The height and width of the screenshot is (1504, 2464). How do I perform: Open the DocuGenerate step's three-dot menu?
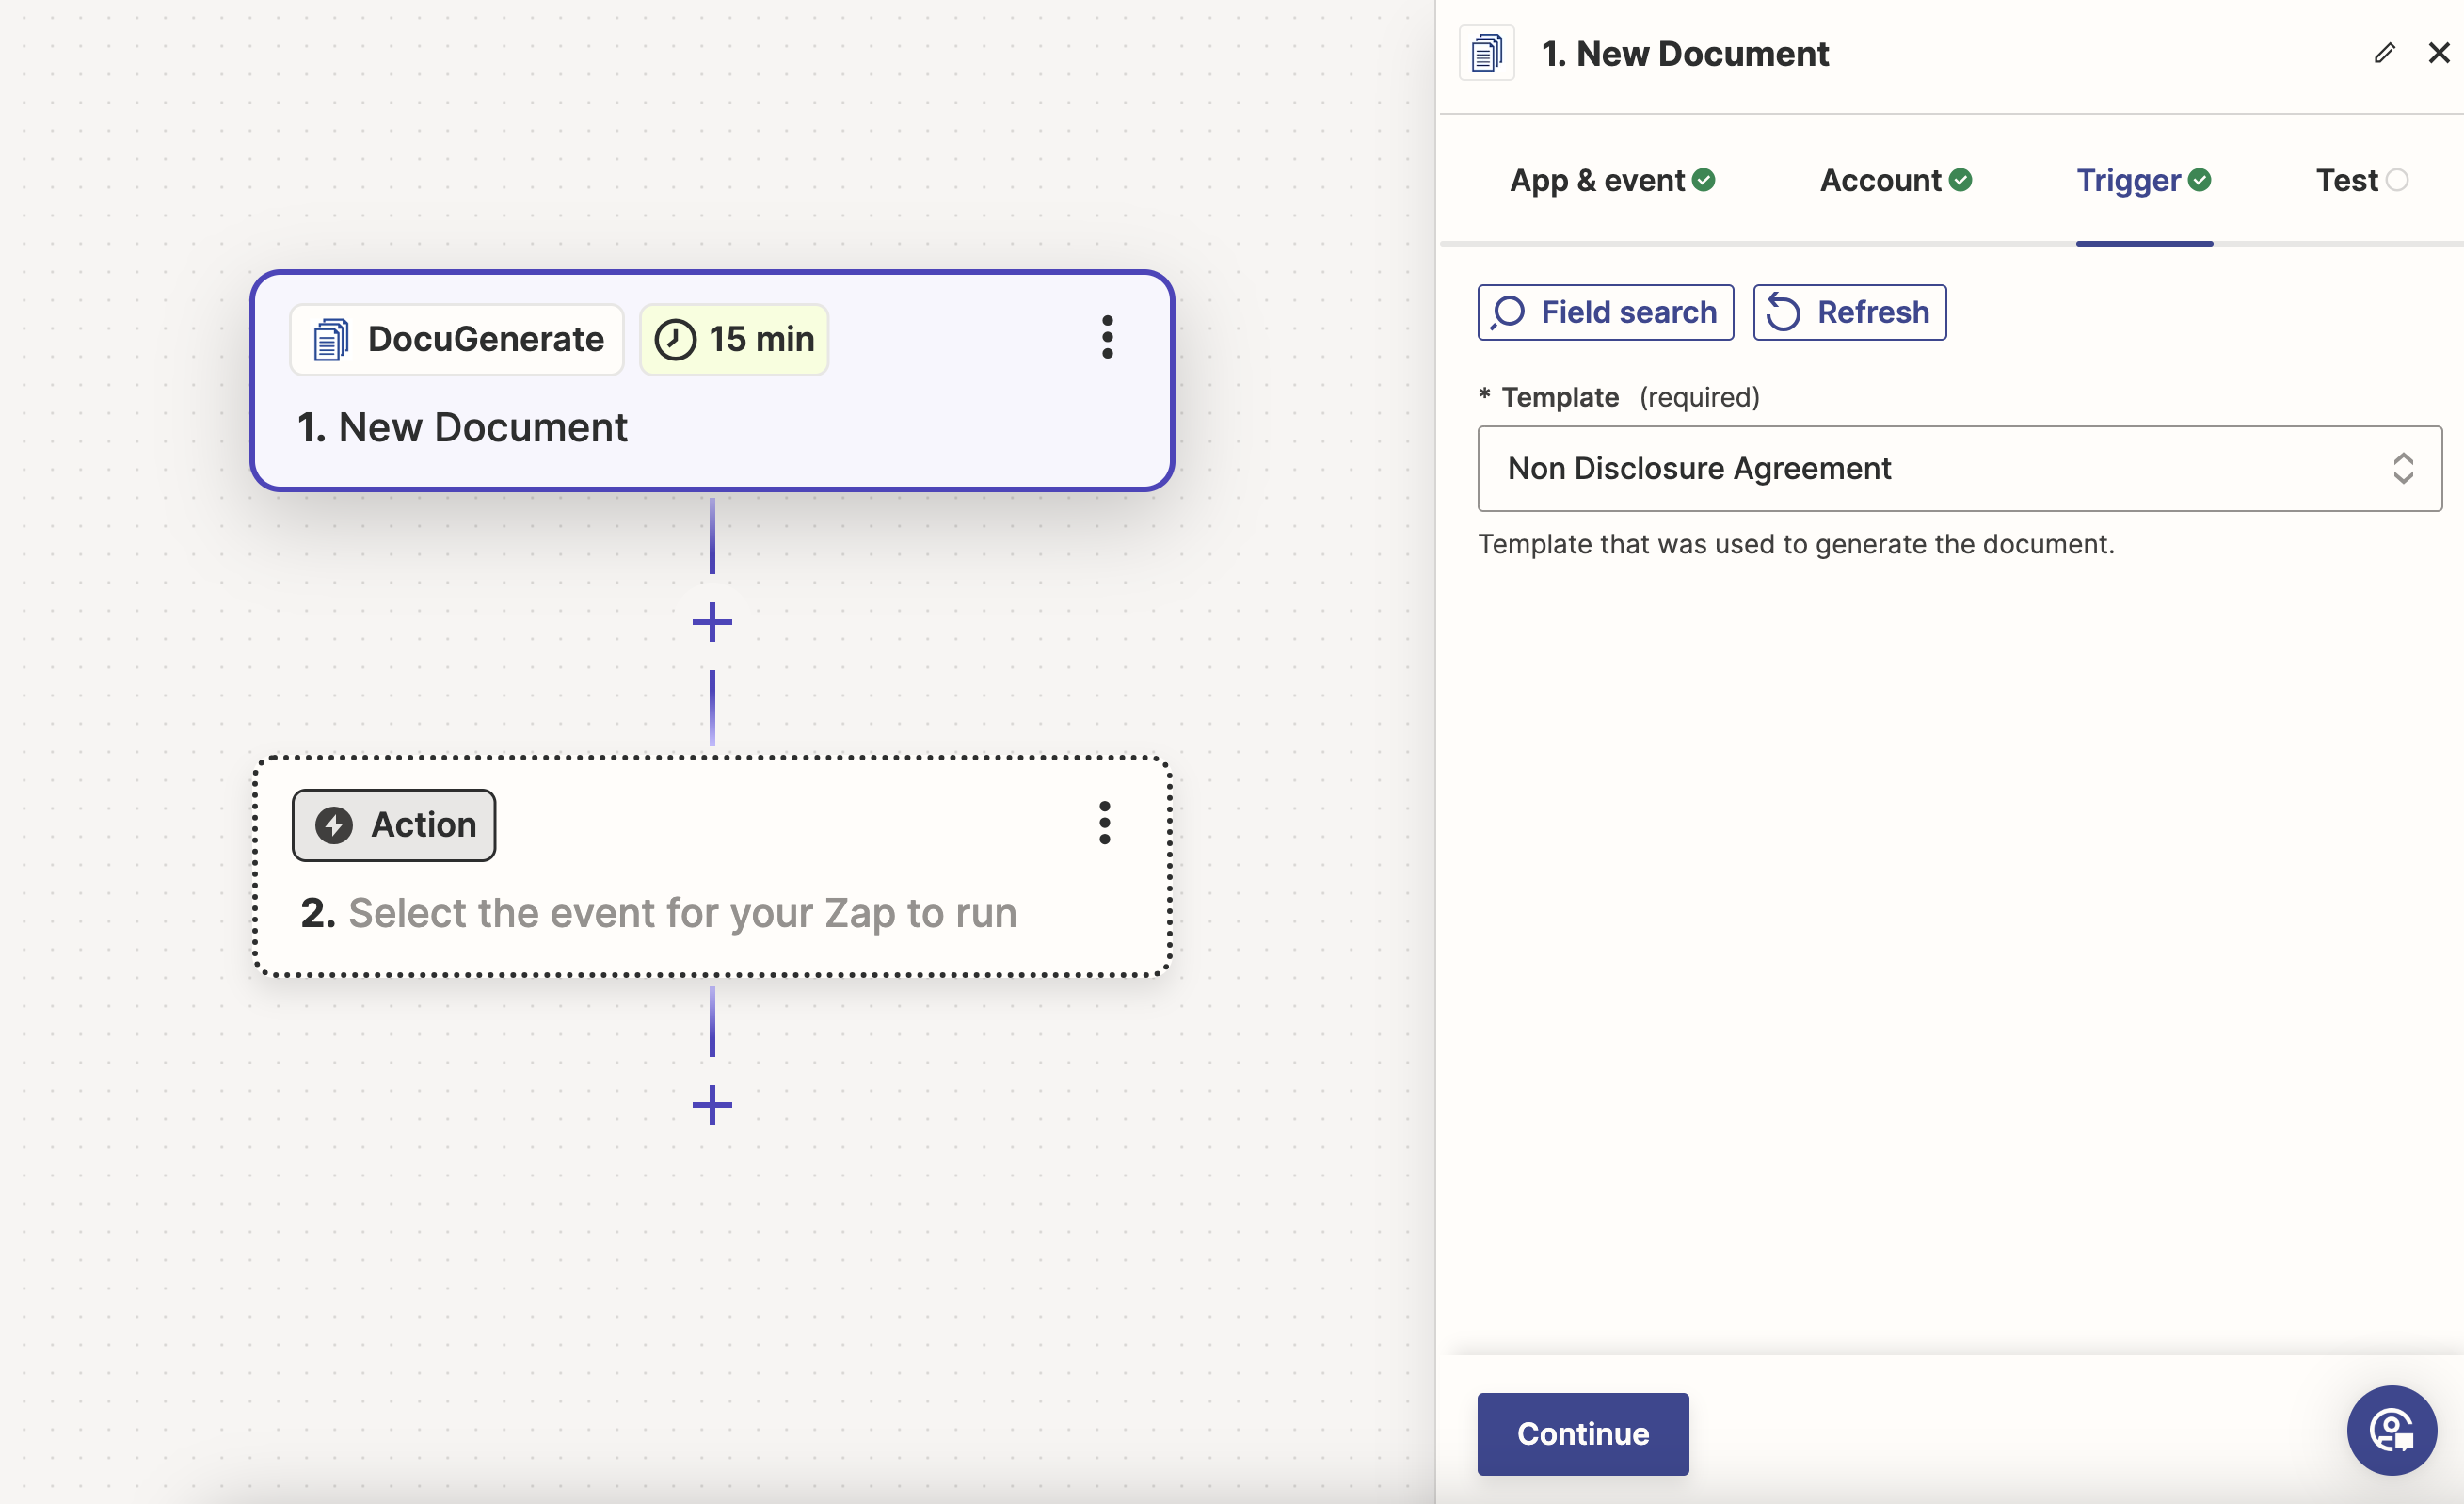[1107, 338]
